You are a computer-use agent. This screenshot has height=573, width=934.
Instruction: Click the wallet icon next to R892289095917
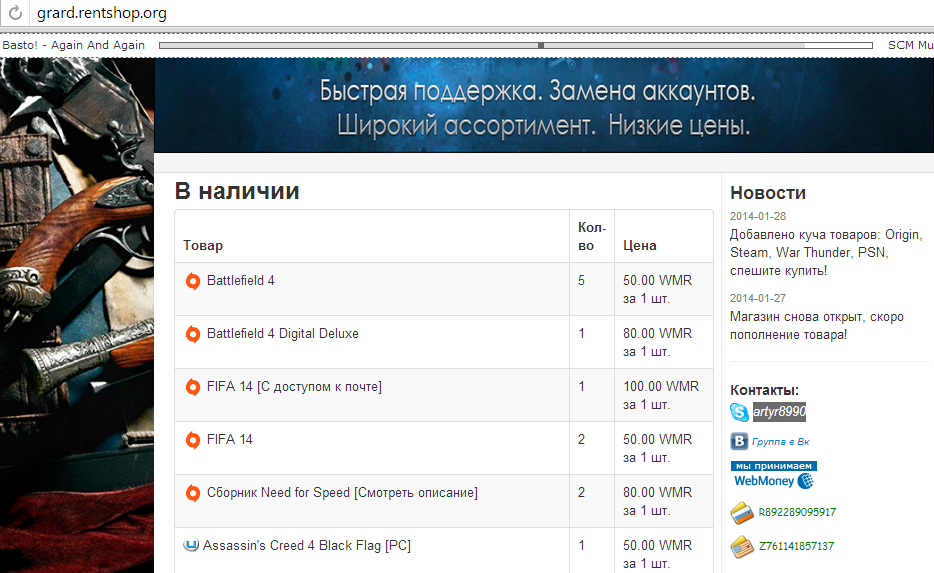coord(742,513)
